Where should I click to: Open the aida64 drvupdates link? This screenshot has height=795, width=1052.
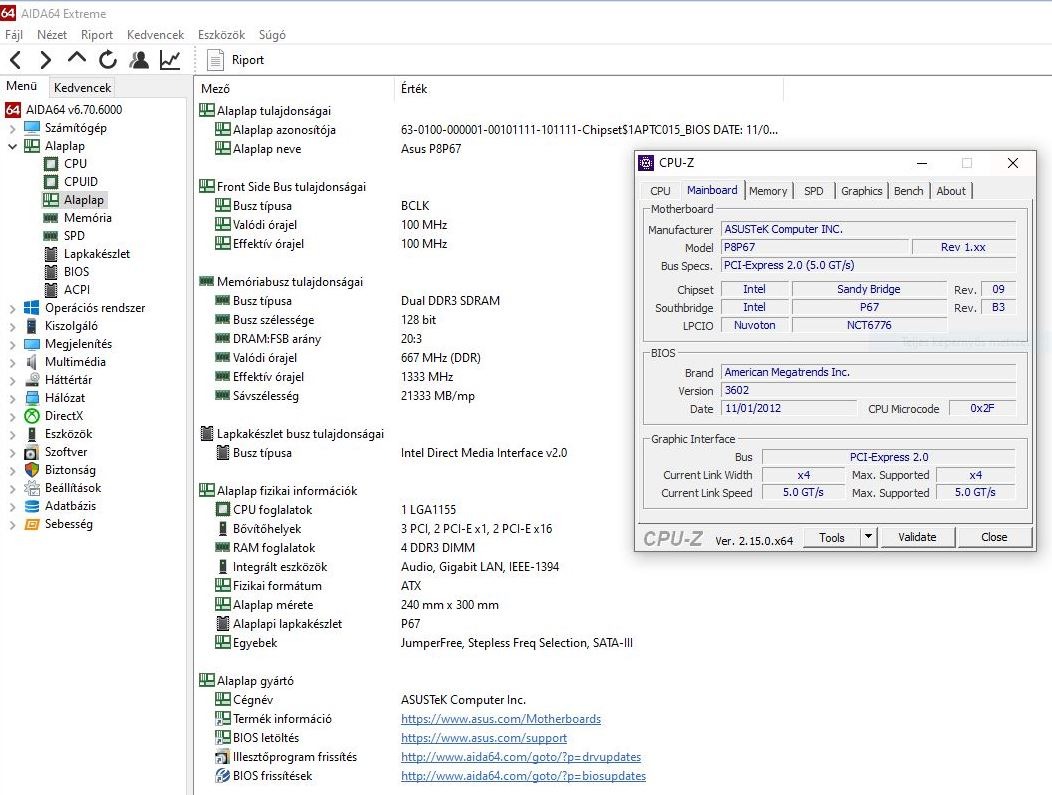521,757
